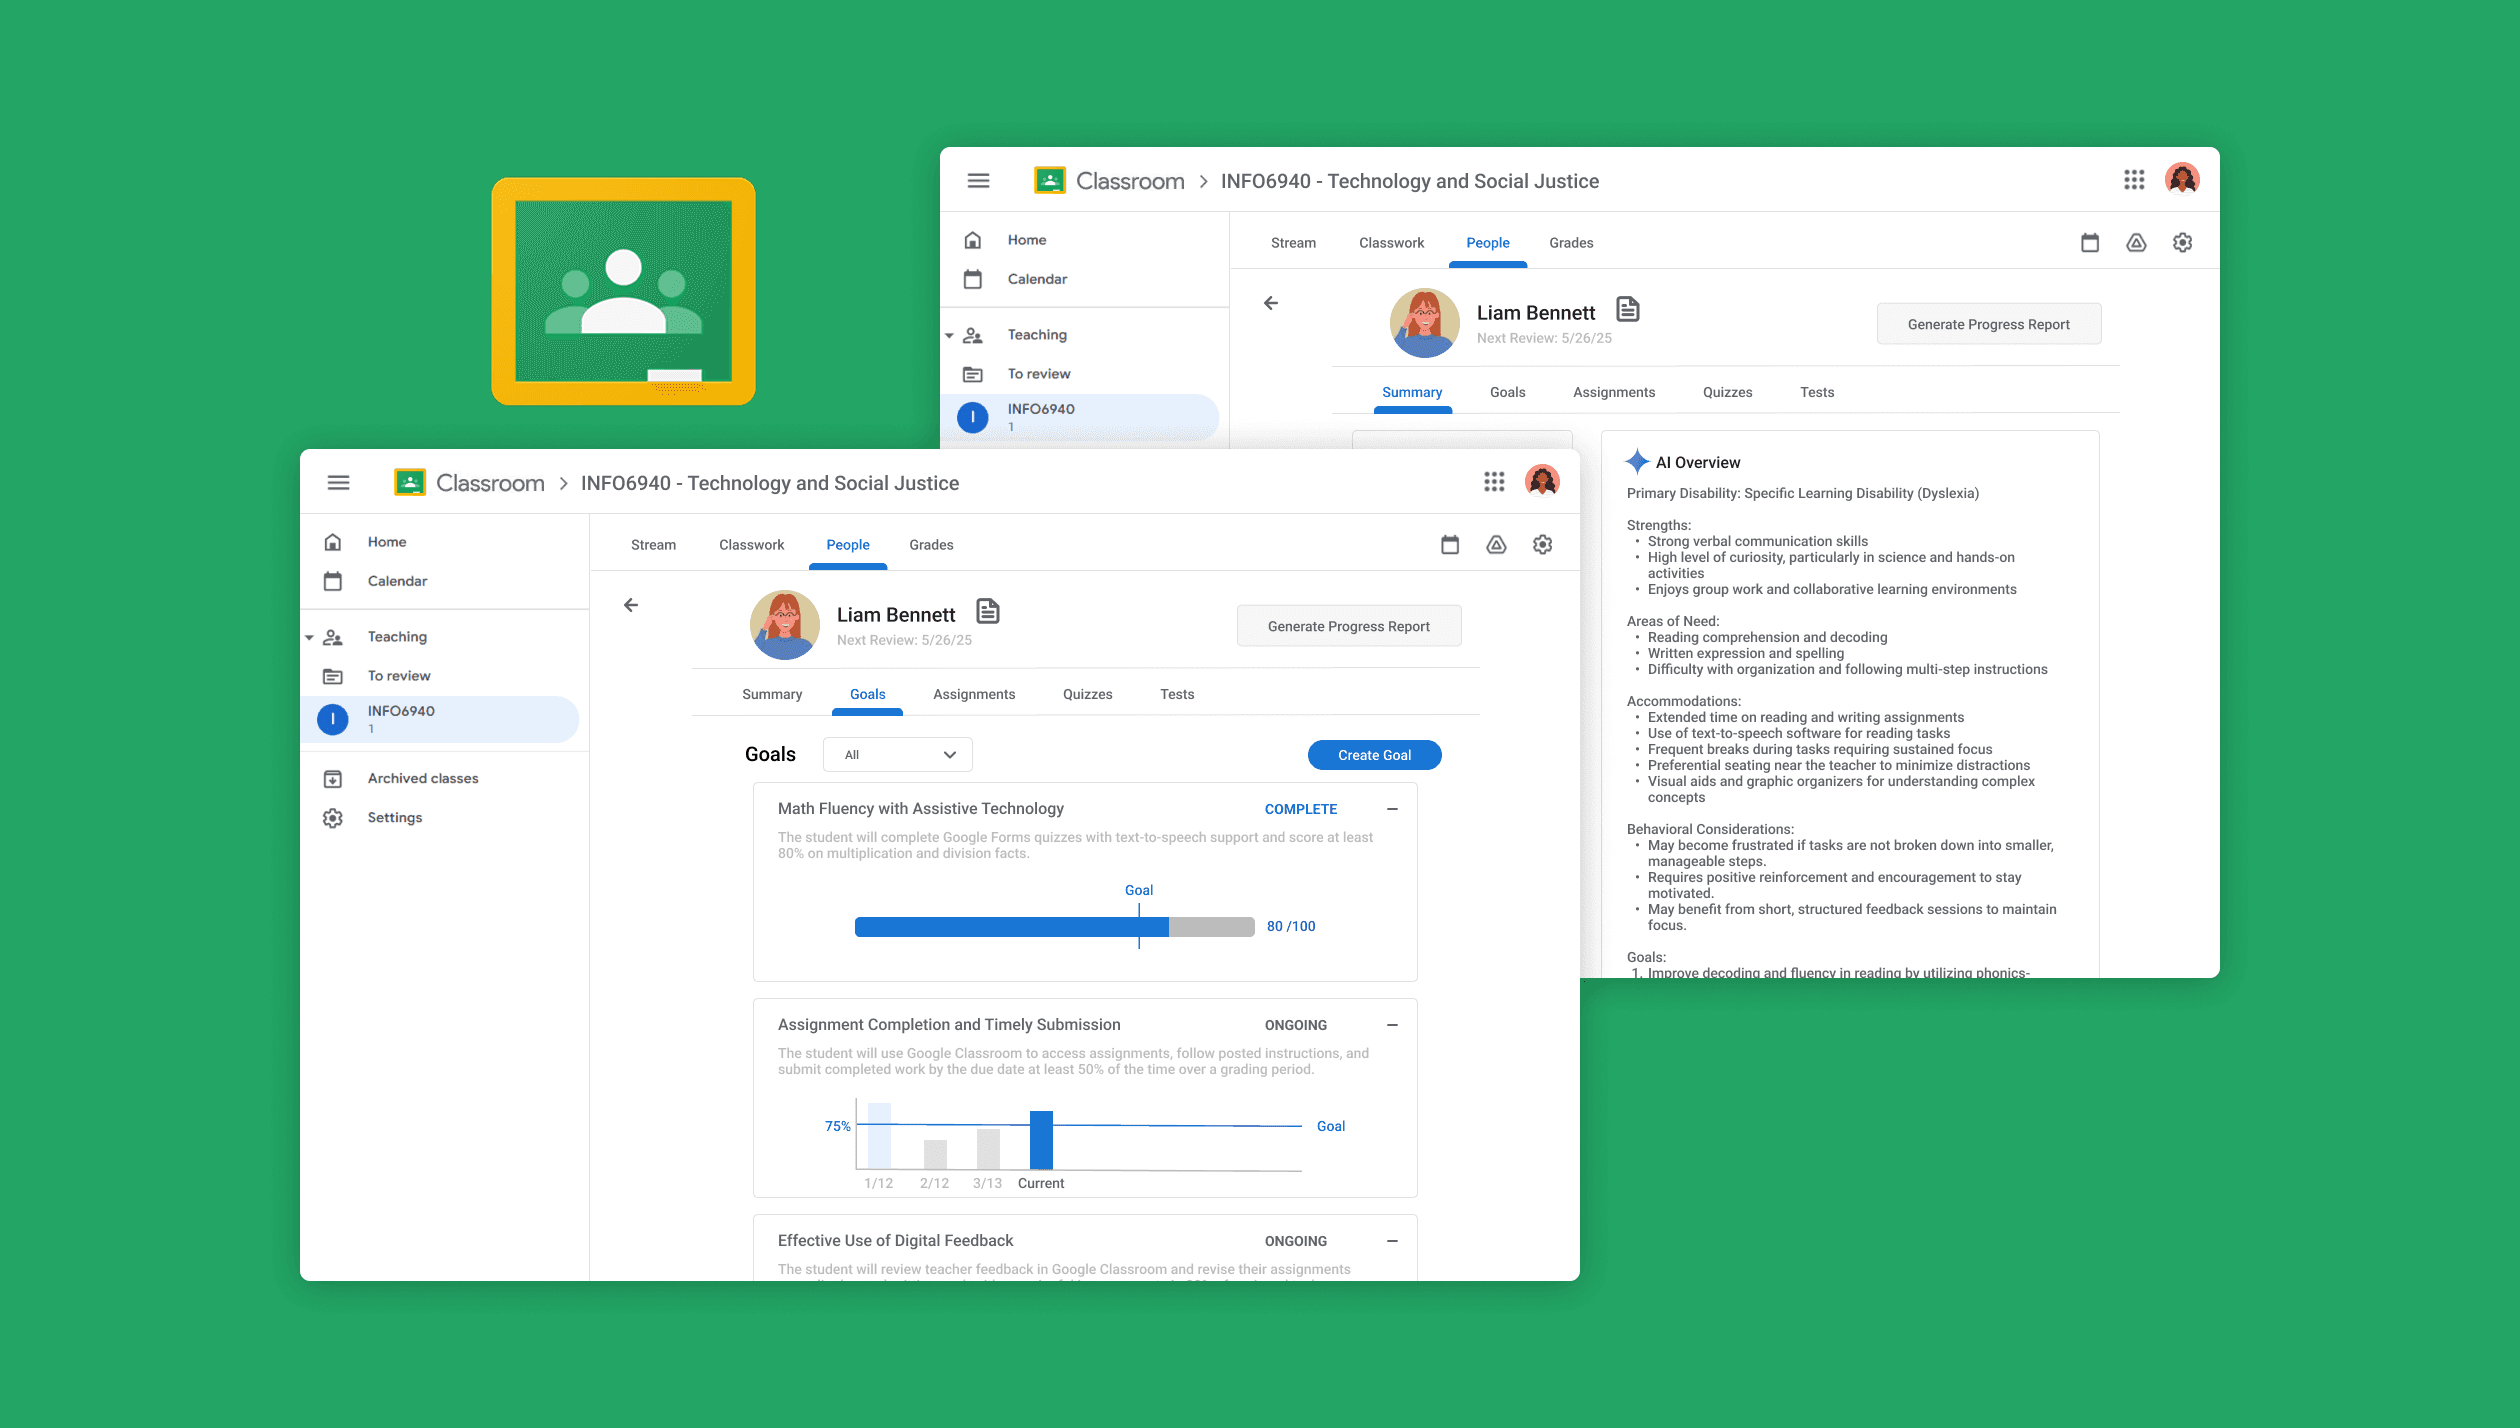This screenshot has width=2520, height=1428.
Task: Click back arrow beside Liam Bennett in the front window
Action: click(631, 605)
